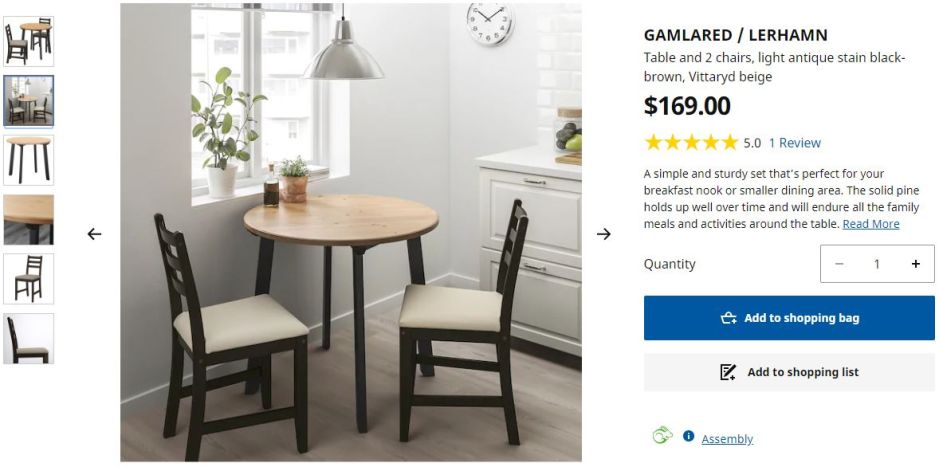The height and width of the screenshot is (467, 939).
Task: Click the five-star rating icons
Action: 691,142
